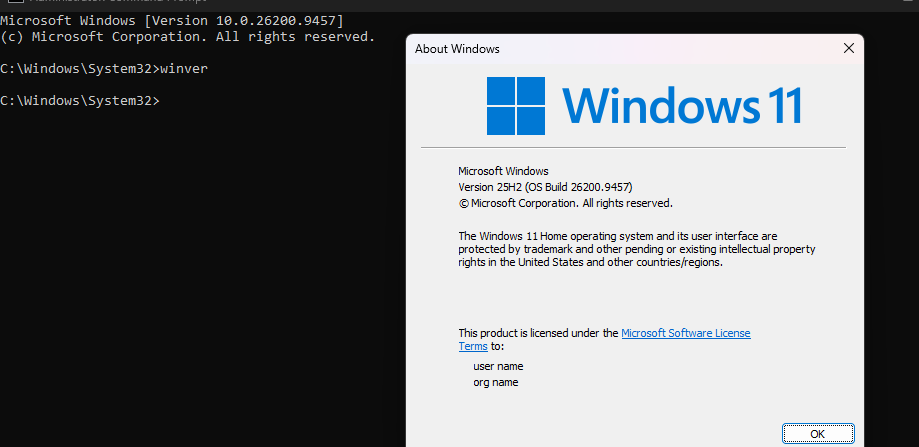The width and height of the screenshot is (919, 447).
Task: Click 'This product is licensed under the' text
Action: point(538,333)
